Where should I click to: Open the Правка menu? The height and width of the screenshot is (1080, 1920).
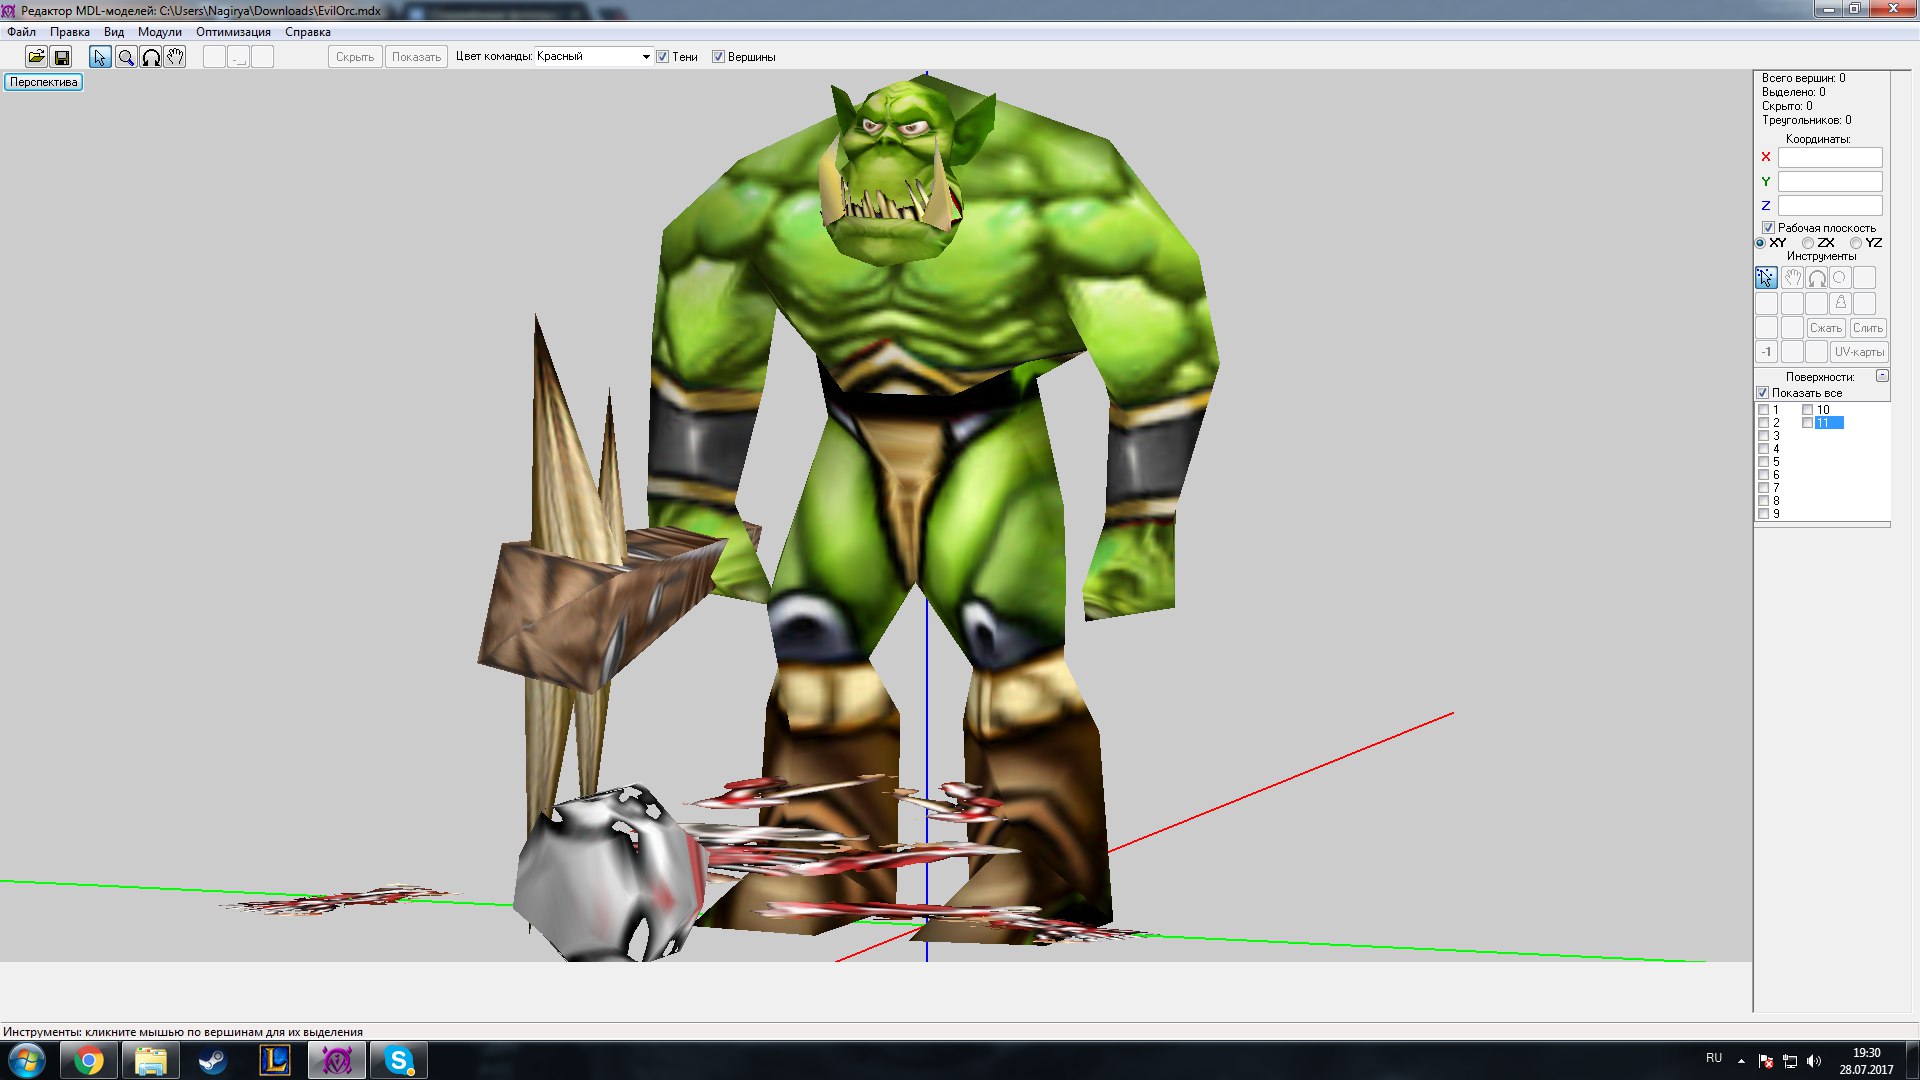tap(70, 32)
